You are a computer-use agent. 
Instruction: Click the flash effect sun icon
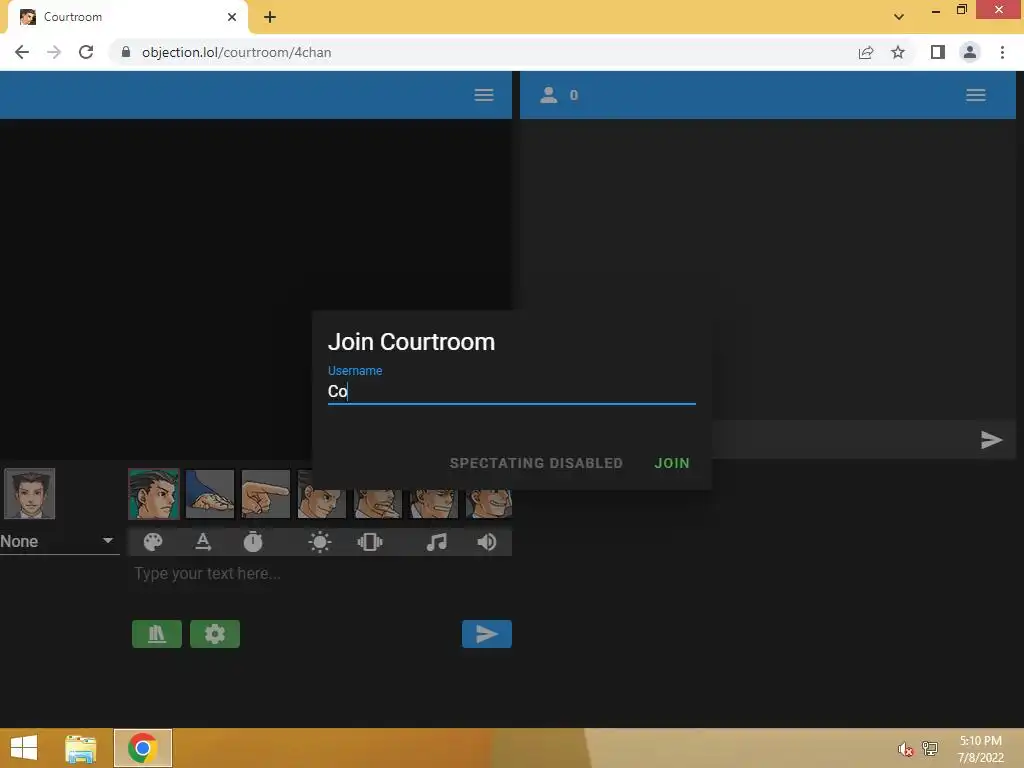[x=320, y=542]
